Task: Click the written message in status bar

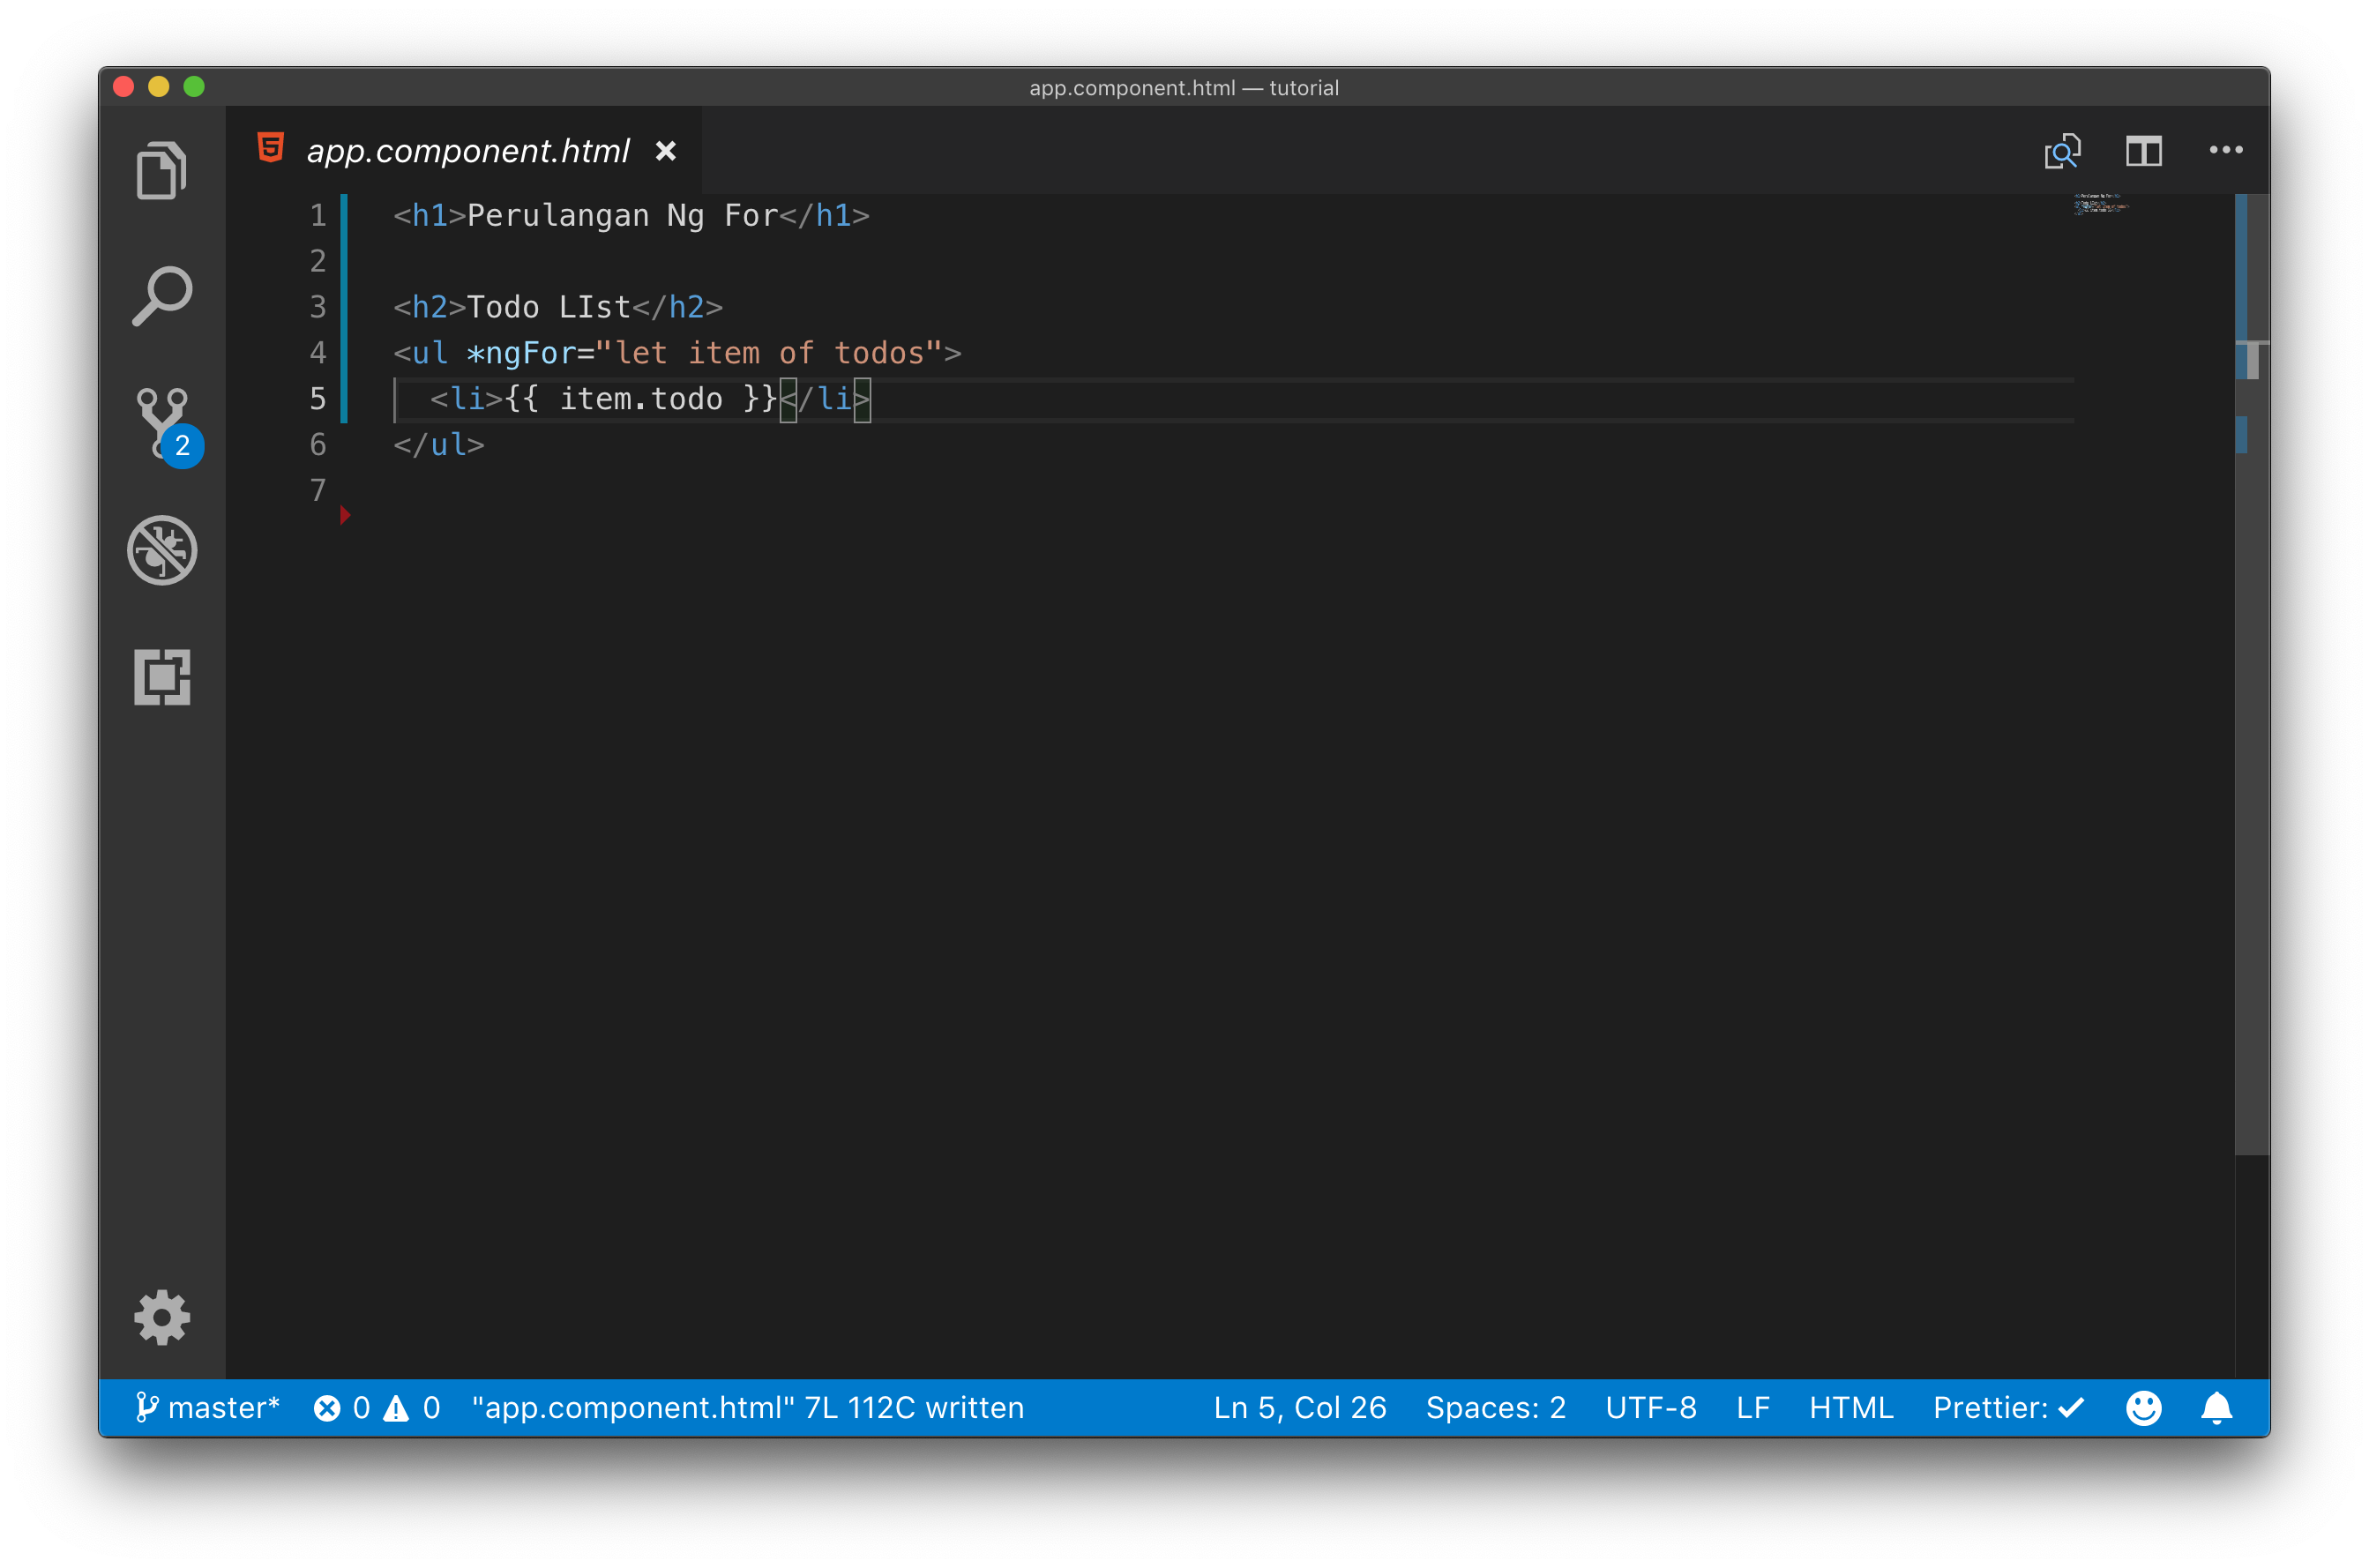Action: tap(747, 1407)
